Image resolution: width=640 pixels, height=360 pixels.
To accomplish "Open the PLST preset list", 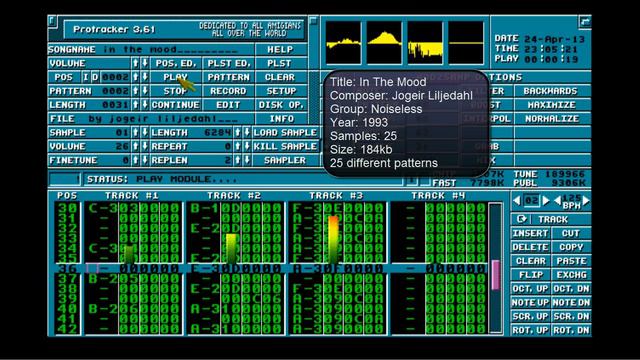I will pos(280,63).
